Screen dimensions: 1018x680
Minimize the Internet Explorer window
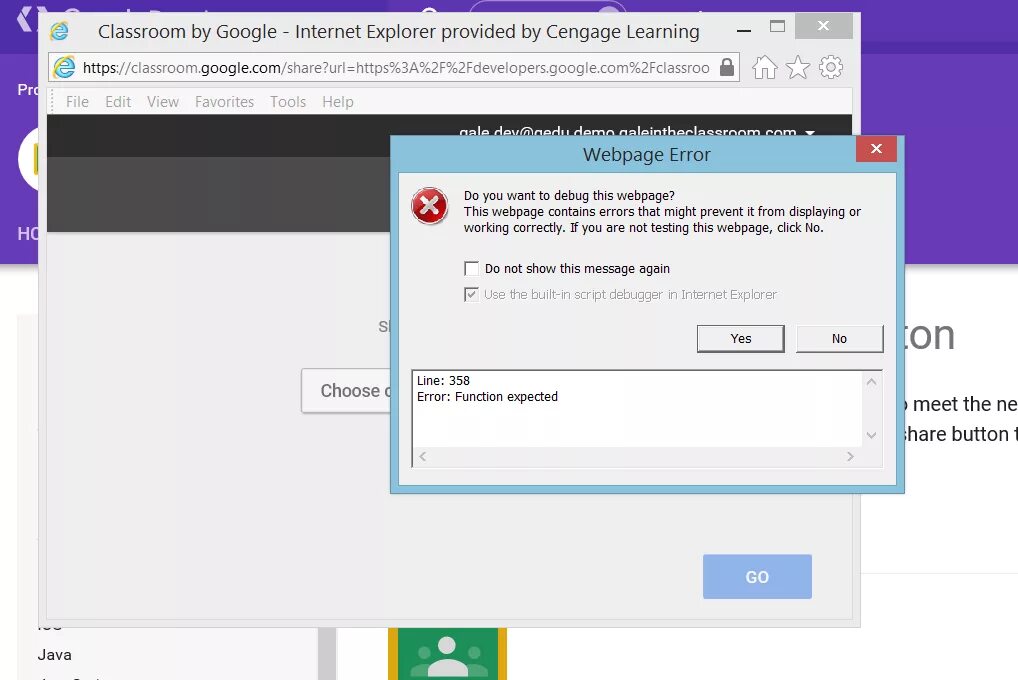(x=744, y=30)
